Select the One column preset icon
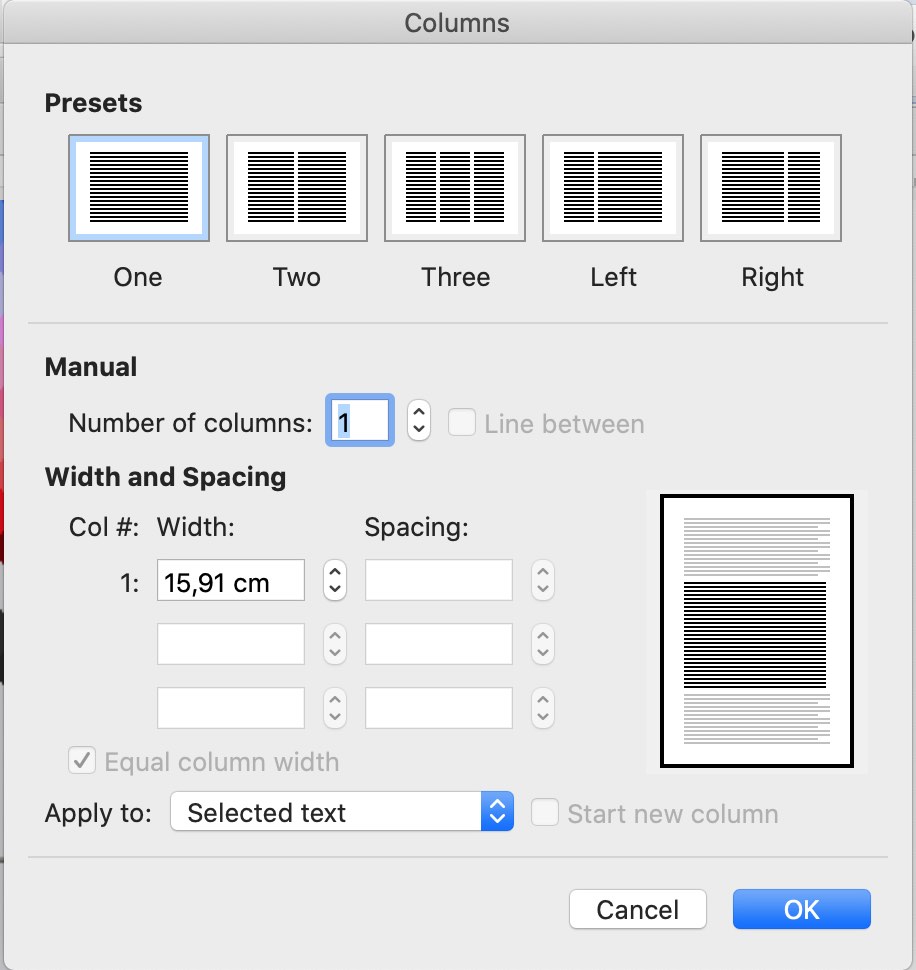The height and width of the screenshot is (970, 916). 138,188
